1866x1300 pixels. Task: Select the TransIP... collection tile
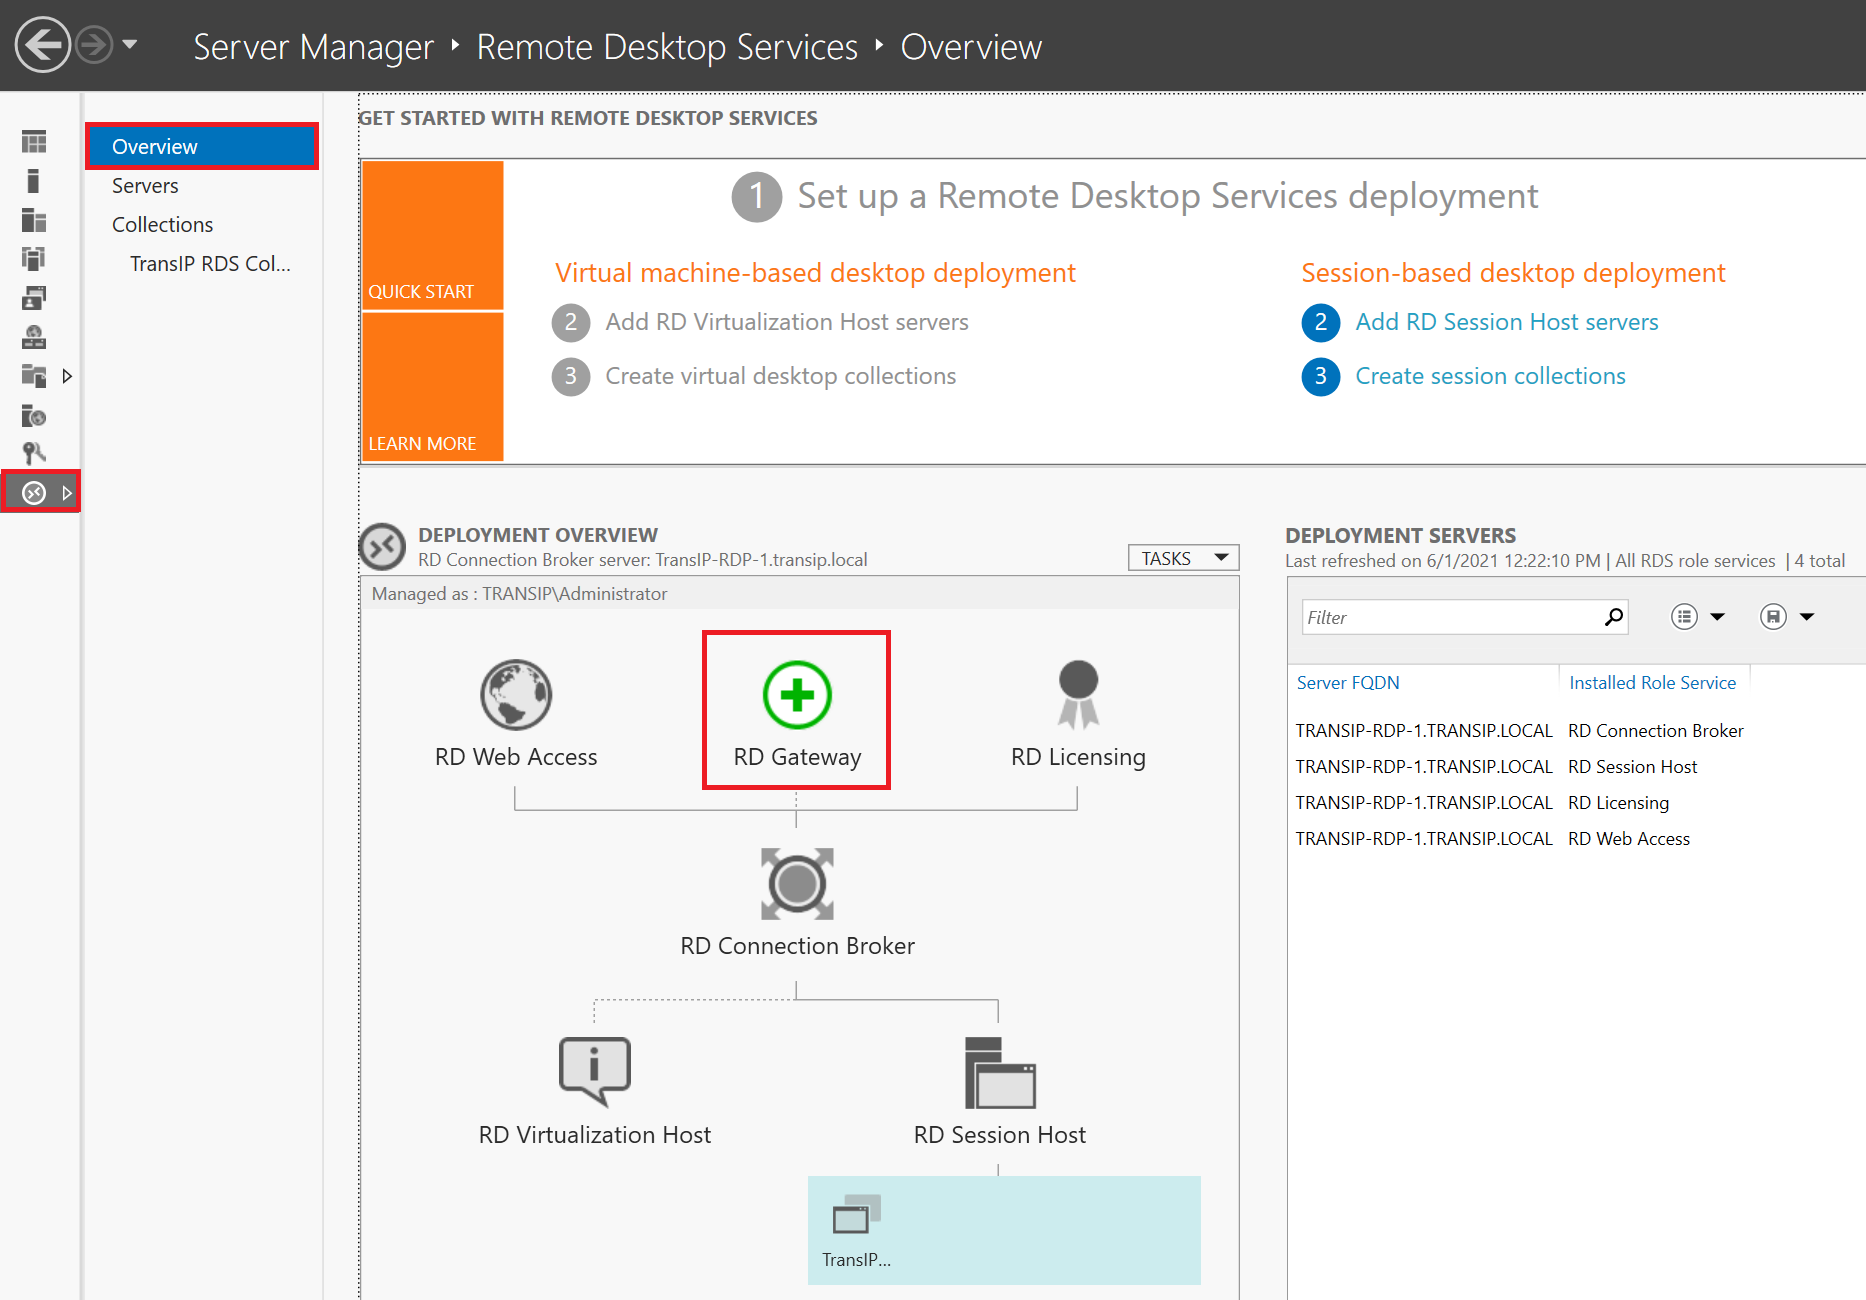[x=1004, y=1230]
